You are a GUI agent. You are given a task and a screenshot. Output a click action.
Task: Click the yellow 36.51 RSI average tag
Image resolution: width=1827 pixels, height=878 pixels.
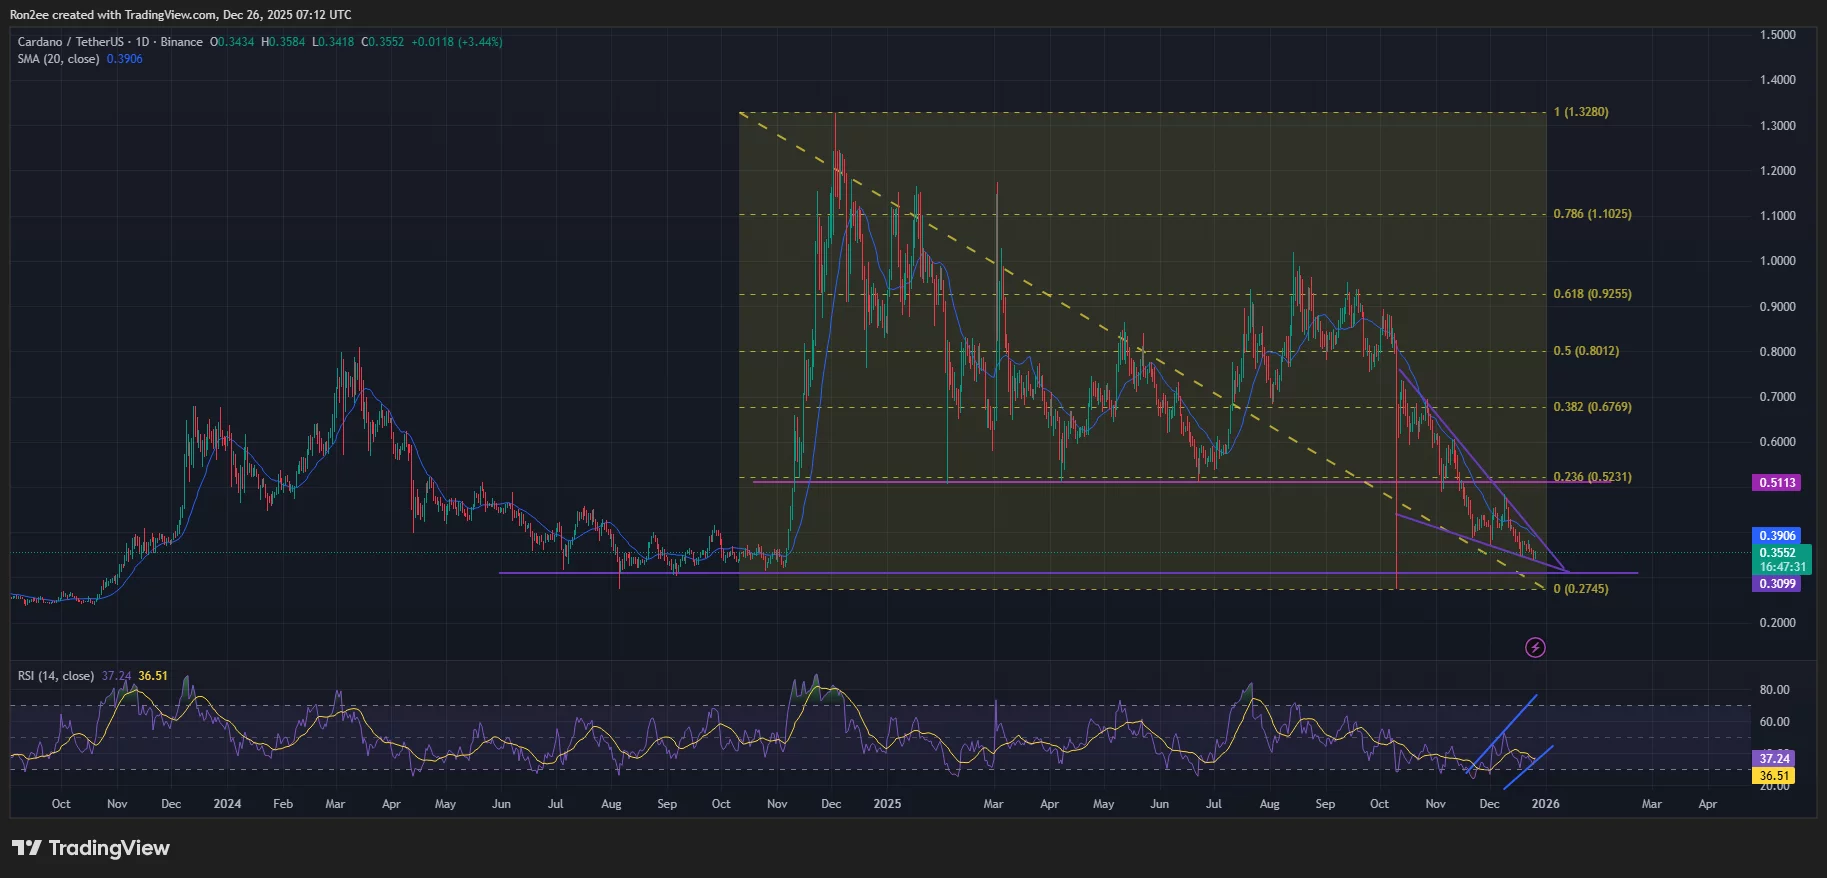tap(1774, 776)
